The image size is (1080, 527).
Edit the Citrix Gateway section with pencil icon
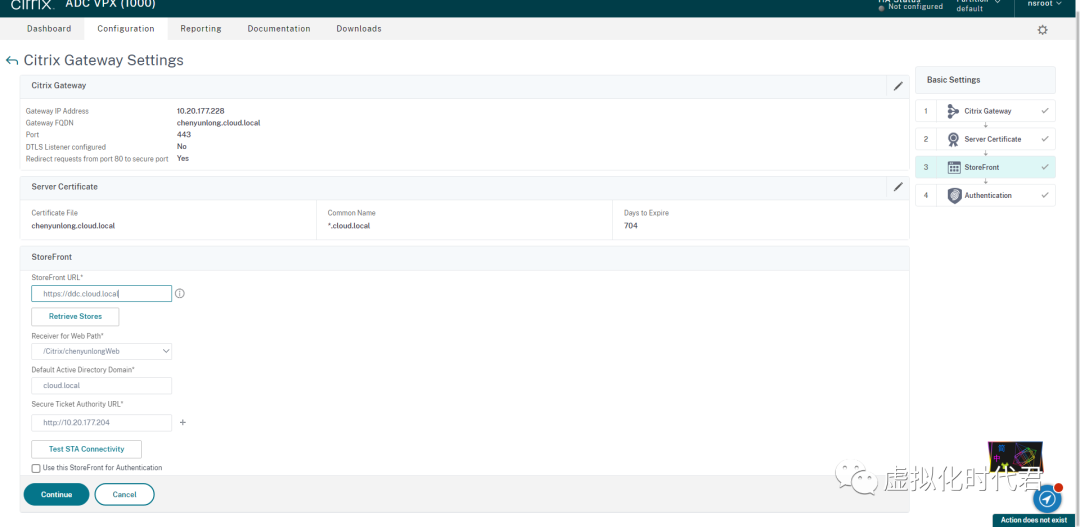pos(897,86)
